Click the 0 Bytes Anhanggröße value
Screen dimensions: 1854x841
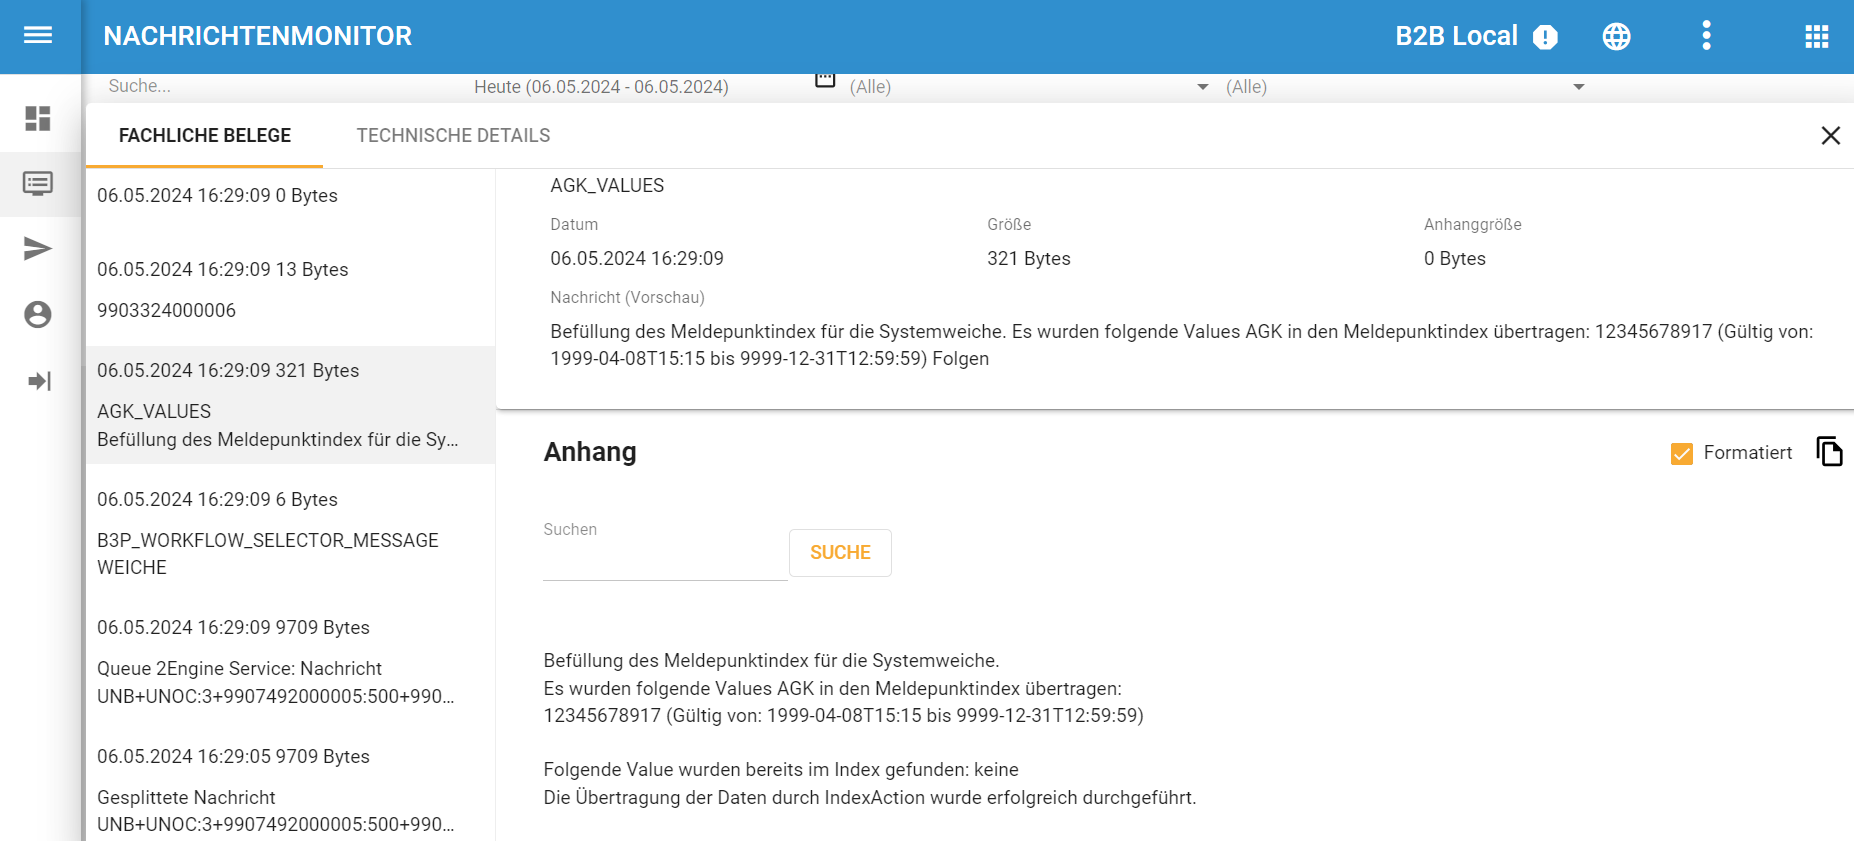coord(1454,259)
